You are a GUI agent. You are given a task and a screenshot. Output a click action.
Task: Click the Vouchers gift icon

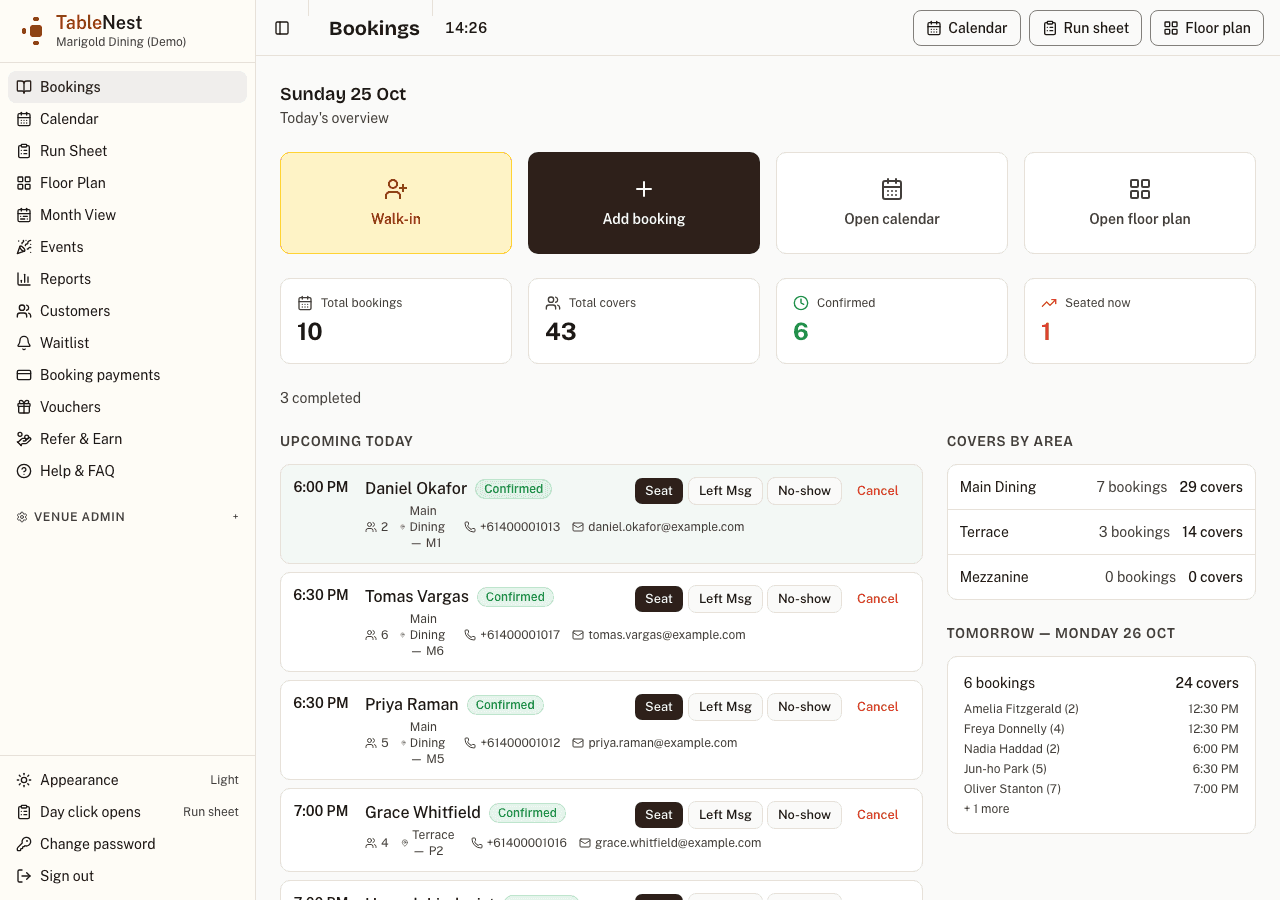[24, 407]
